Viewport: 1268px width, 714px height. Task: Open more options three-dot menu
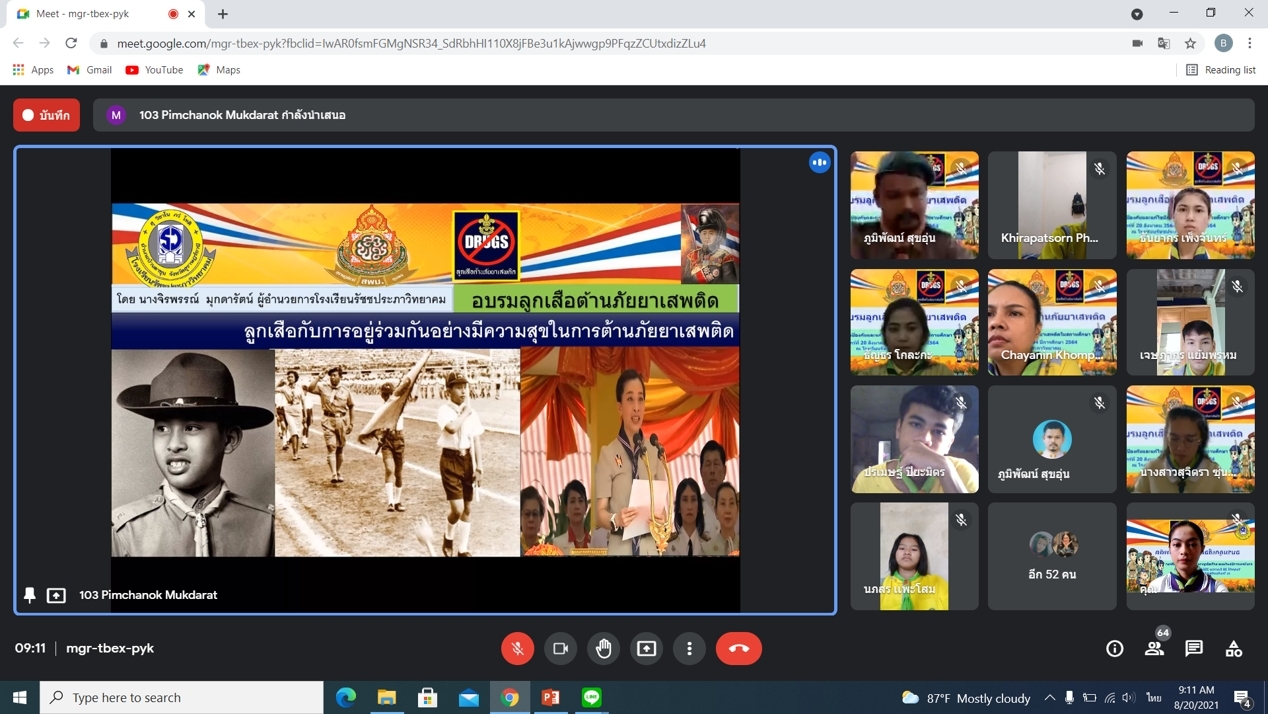[689, 648]
